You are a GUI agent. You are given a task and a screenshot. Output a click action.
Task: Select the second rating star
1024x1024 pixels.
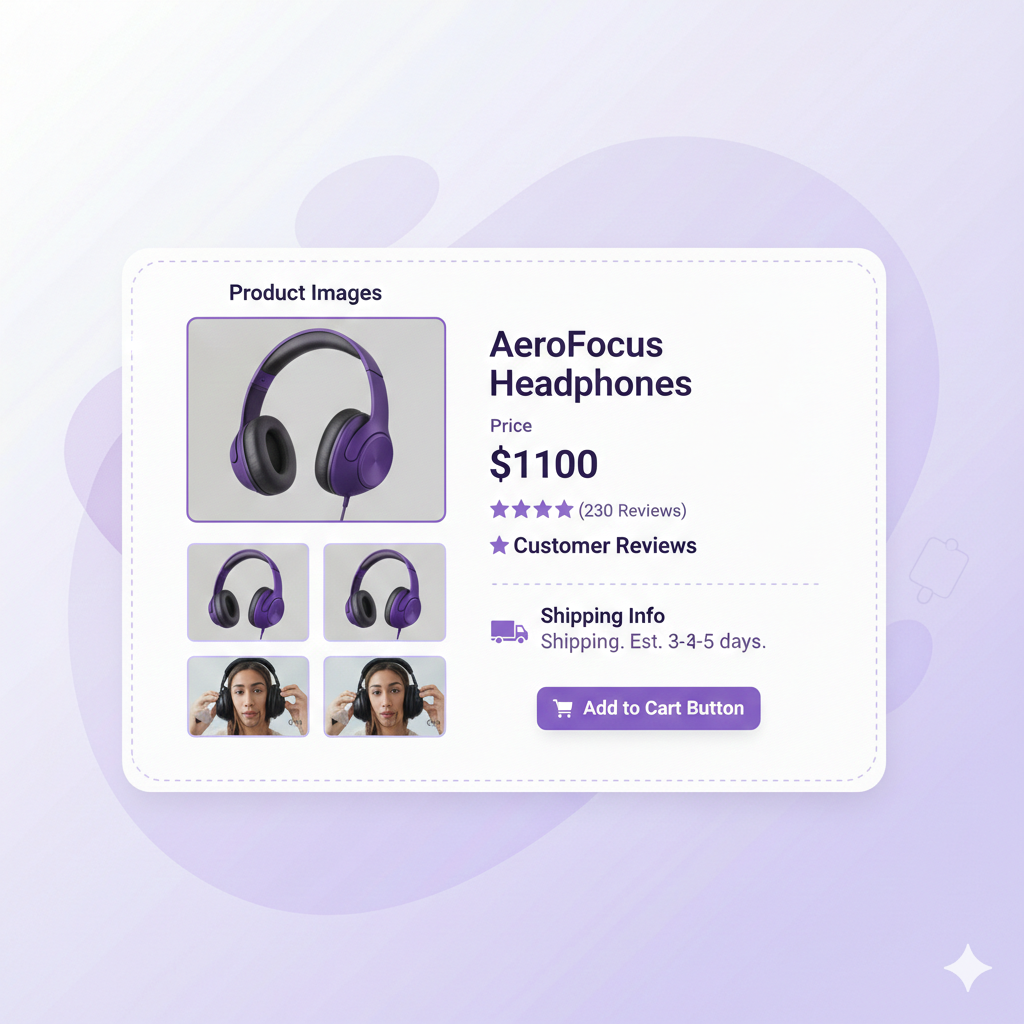521,509
